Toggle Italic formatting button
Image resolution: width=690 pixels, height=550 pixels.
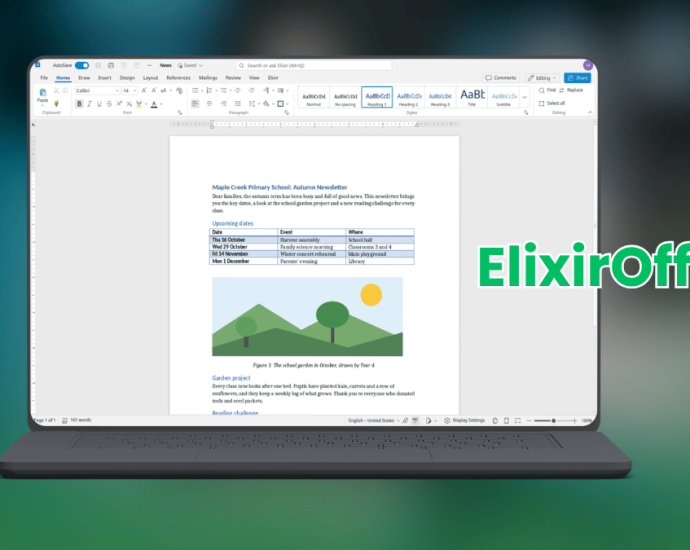[89, 104]
